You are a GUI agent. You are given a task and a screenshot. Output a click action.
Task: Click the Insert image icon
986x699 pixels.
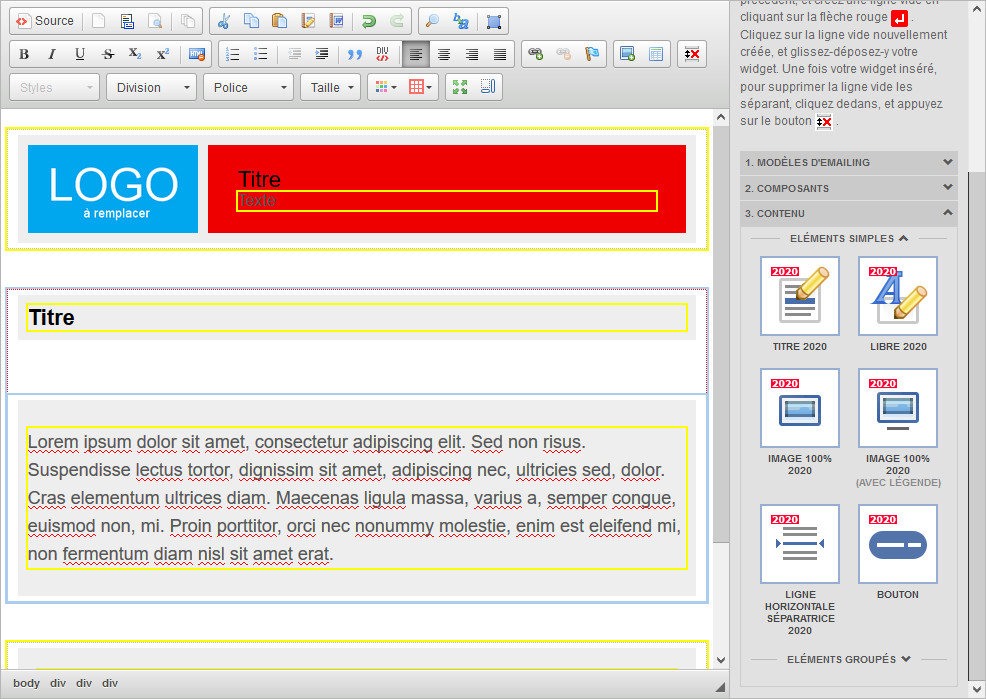(x=627, y=54)
